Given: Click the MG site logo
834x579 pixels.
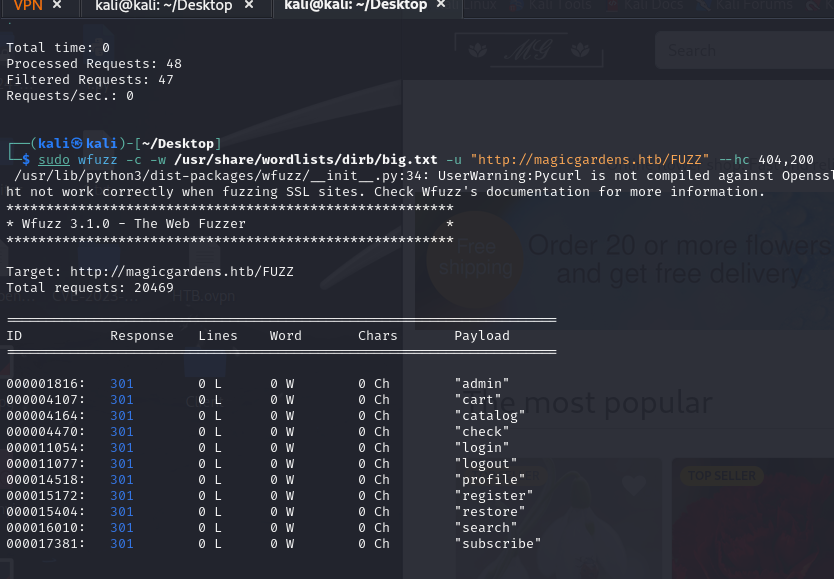Looking at the screenshot, I should tap(527, 50).
